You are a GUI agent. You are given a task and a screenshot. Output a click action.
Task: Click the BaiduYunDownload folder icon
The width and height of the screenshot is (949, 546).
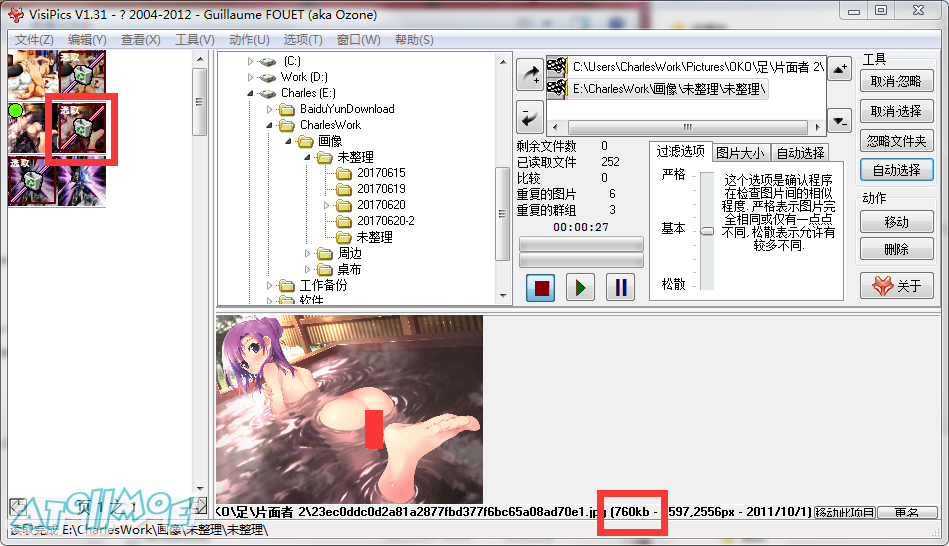(x=286, y=109)
